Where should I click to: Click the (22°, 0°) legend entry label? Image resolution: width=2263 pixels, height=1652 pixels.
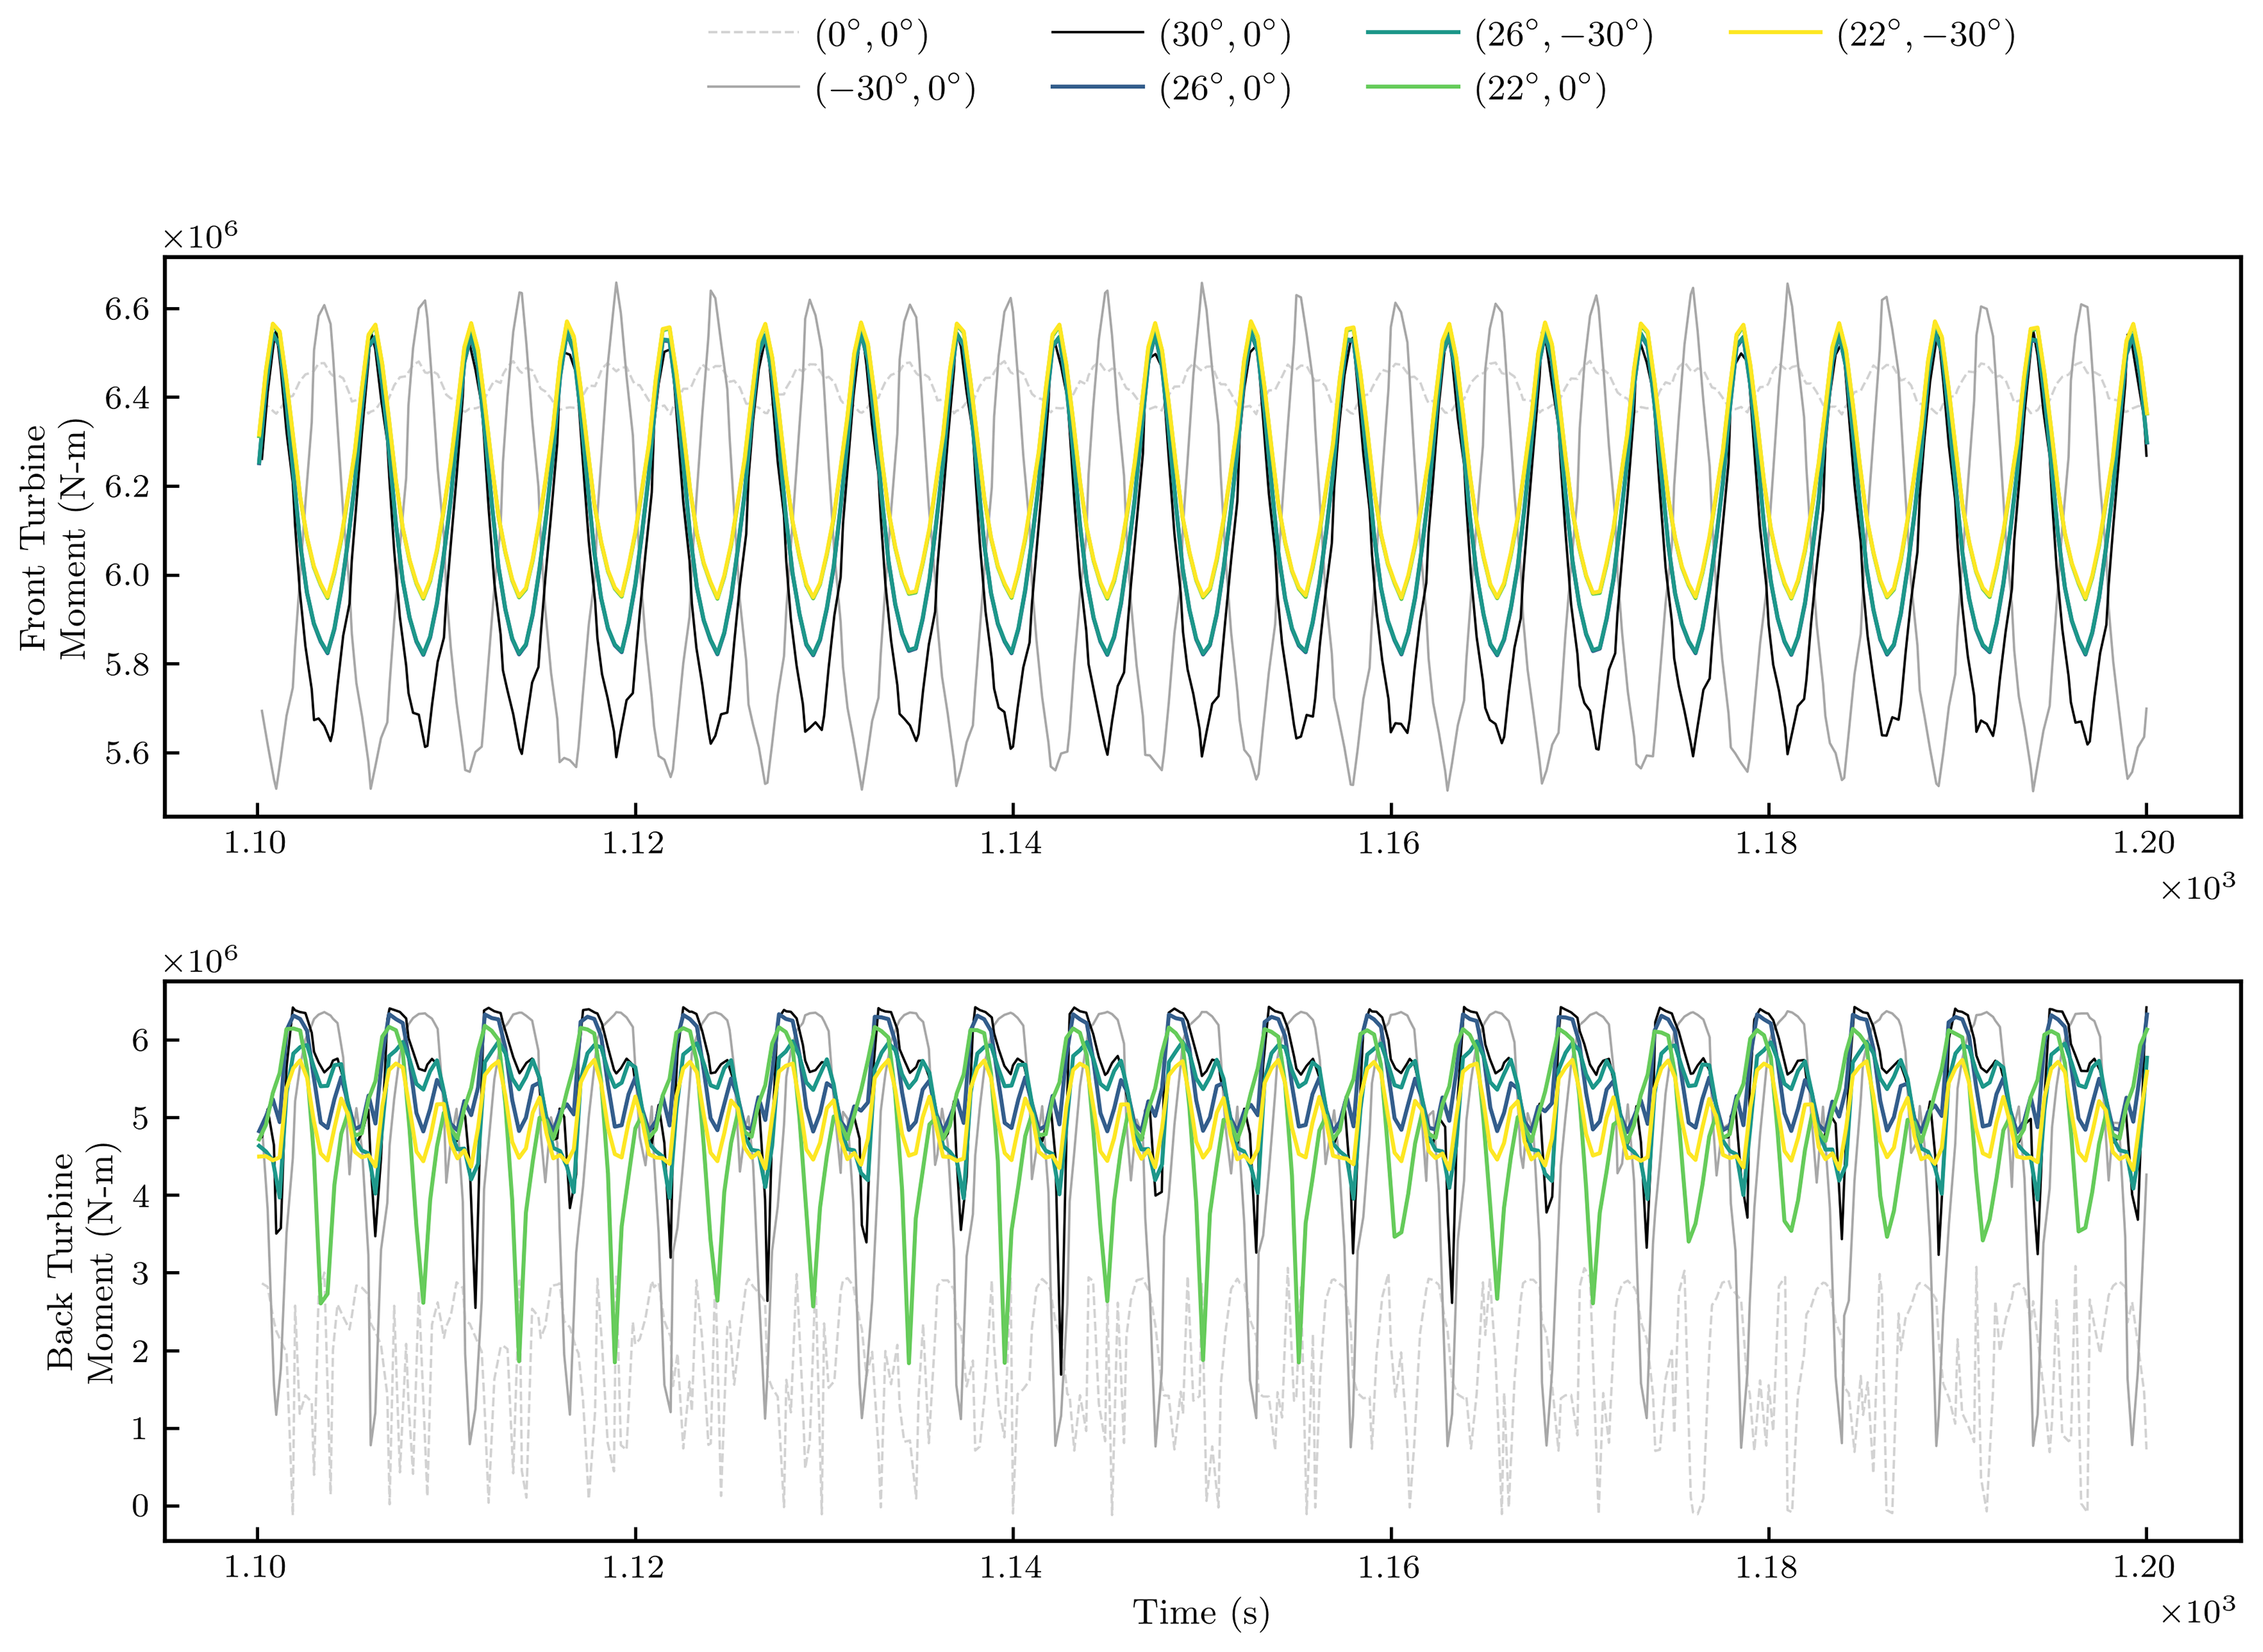[x=1540, y=89]
